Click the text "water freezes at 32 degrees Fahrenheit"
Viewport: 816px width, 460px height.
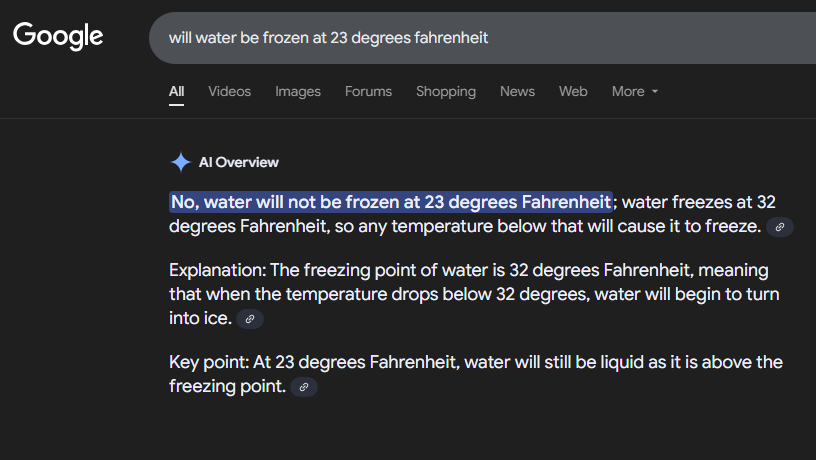pyautogui.click(x=690, y=202)
